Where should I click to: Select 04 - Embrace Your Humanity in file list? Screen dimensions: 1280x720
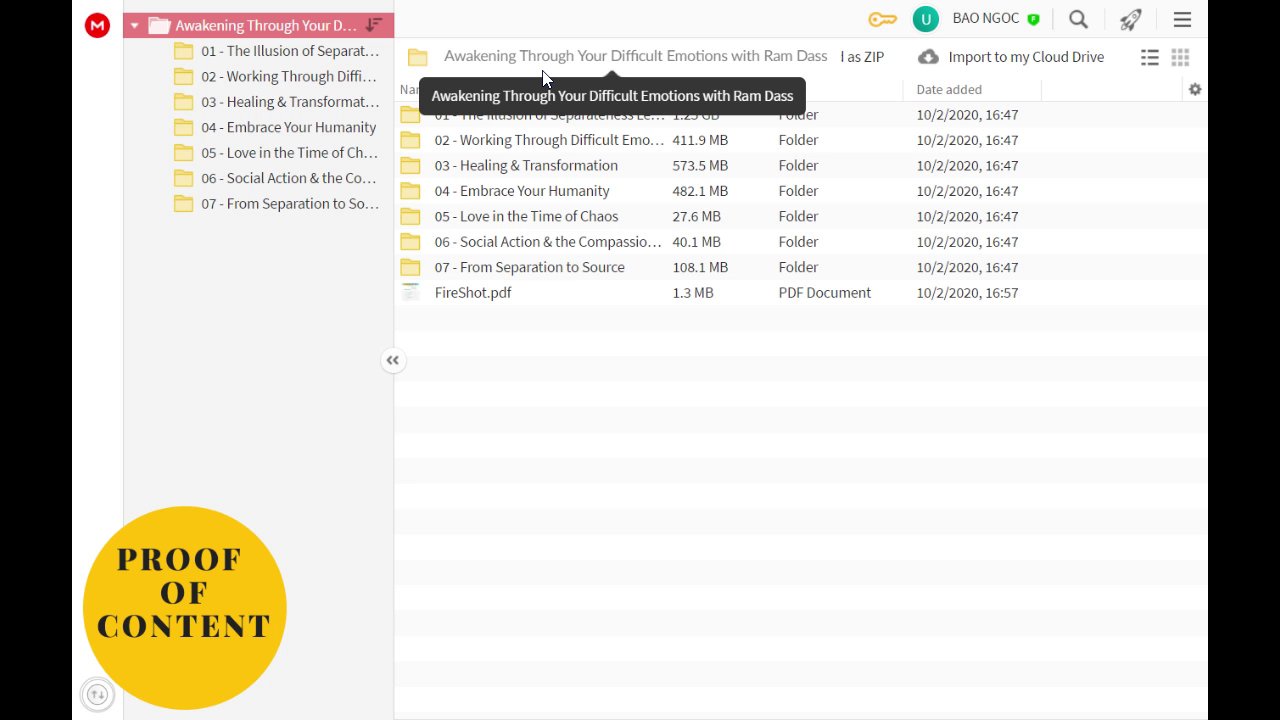[x=522, y=191]
